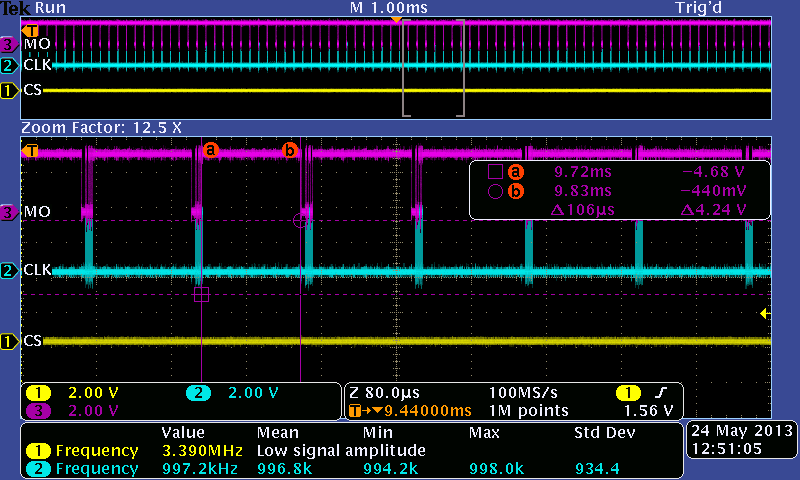The width and height of the screenshot is (800, 480).
Task: Click the orange trigger position marker at top
Action: [396, 20]
